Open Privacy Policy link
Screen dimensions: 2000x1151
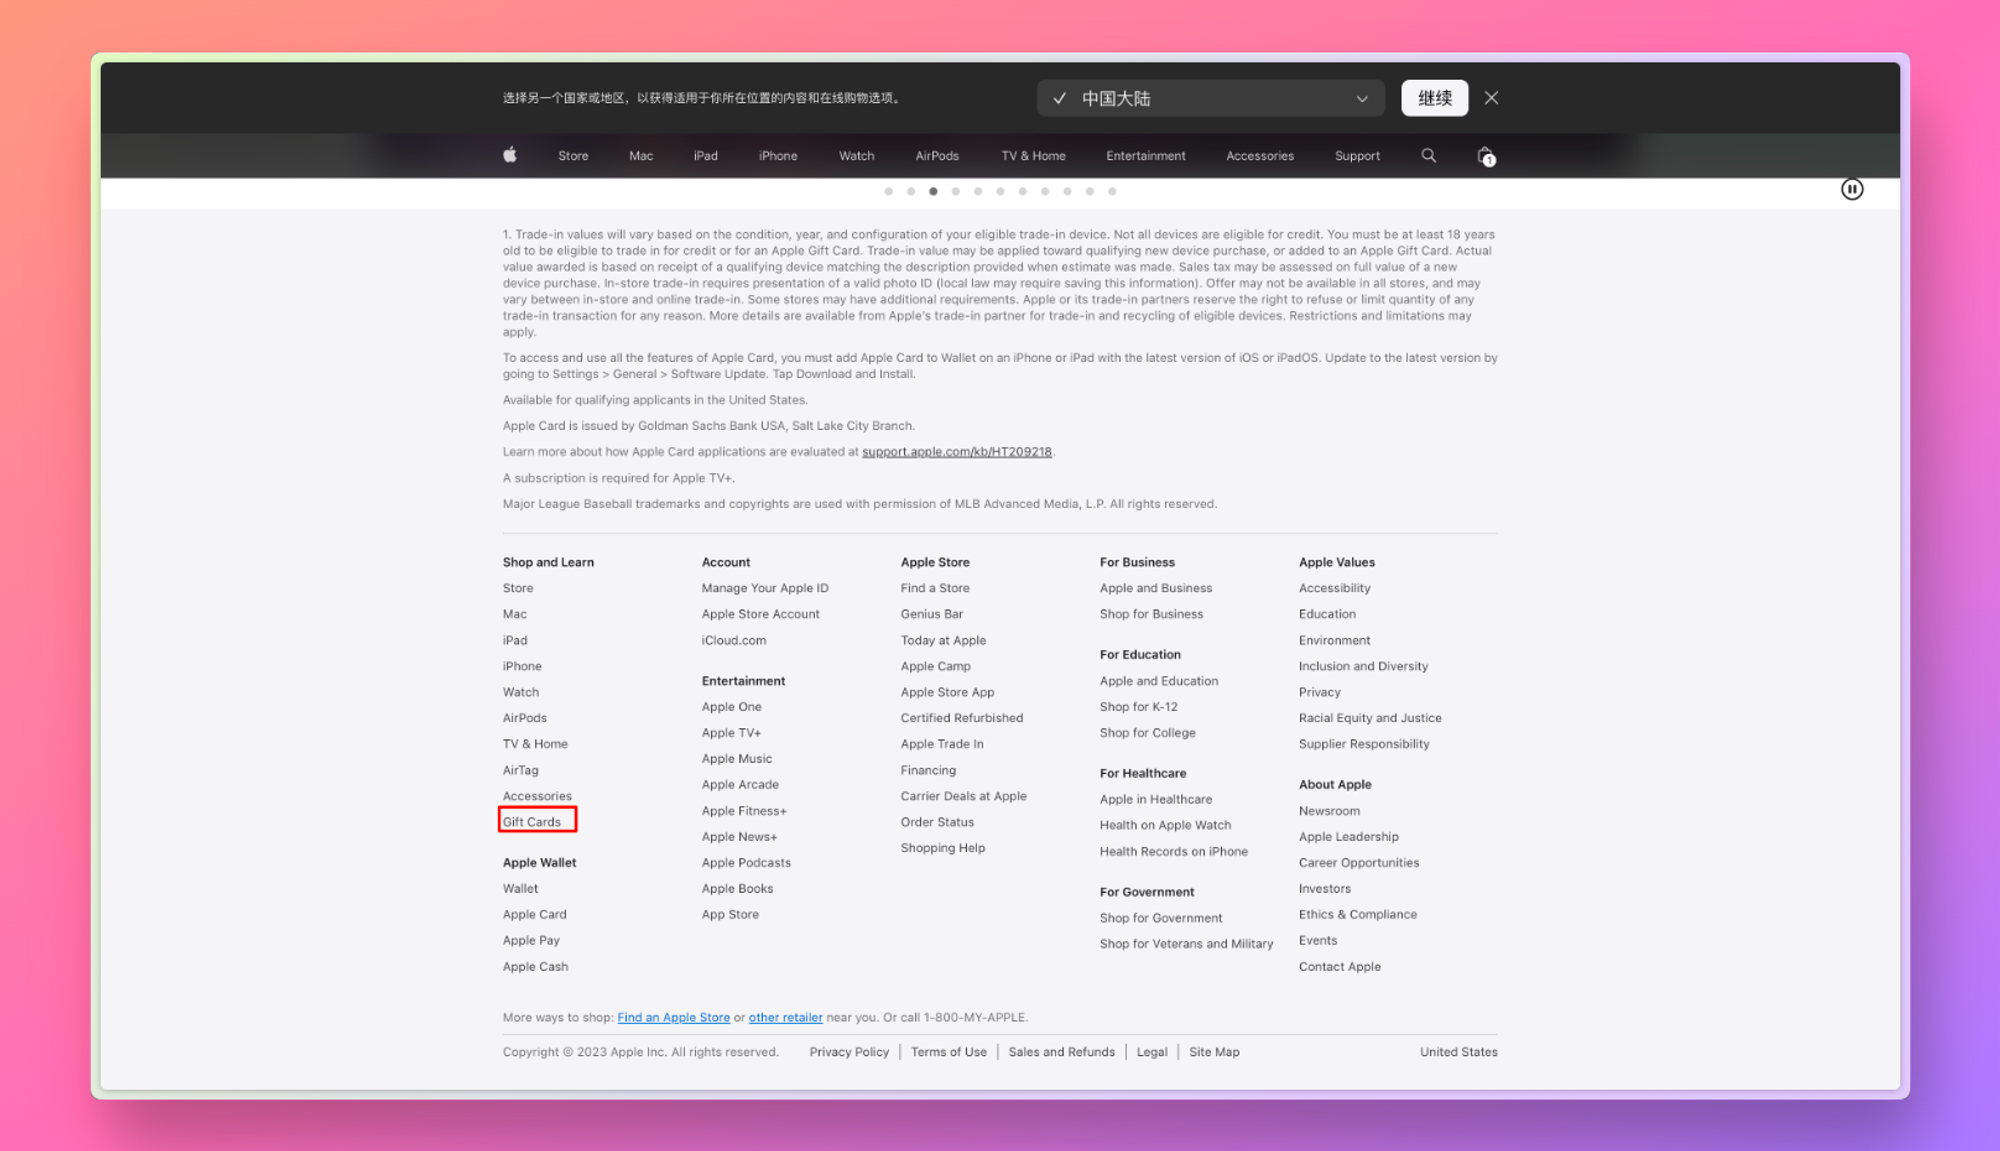click(x=849, y=1052)
